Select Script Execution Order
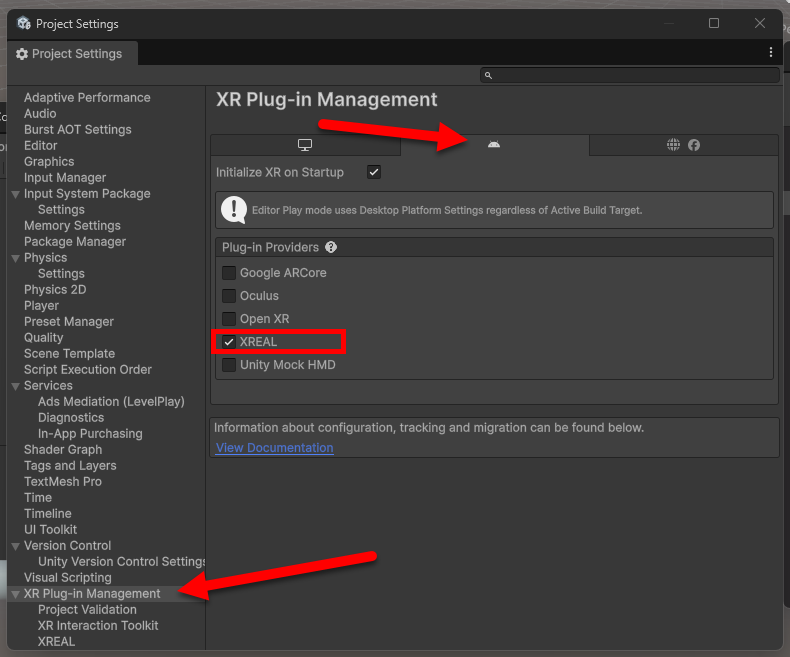This screenshot has width=790, height=657. coord(88,370)
